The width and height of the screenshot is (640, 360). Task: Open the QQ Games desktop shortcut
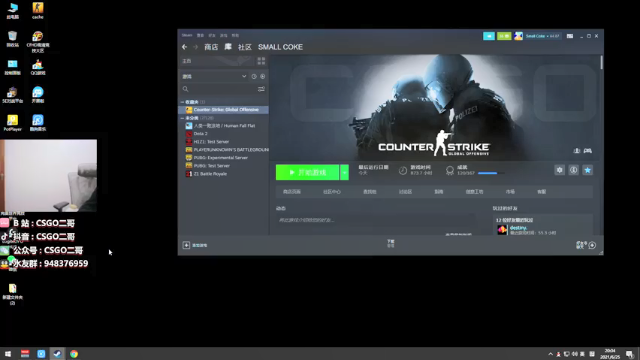(38, 67)
